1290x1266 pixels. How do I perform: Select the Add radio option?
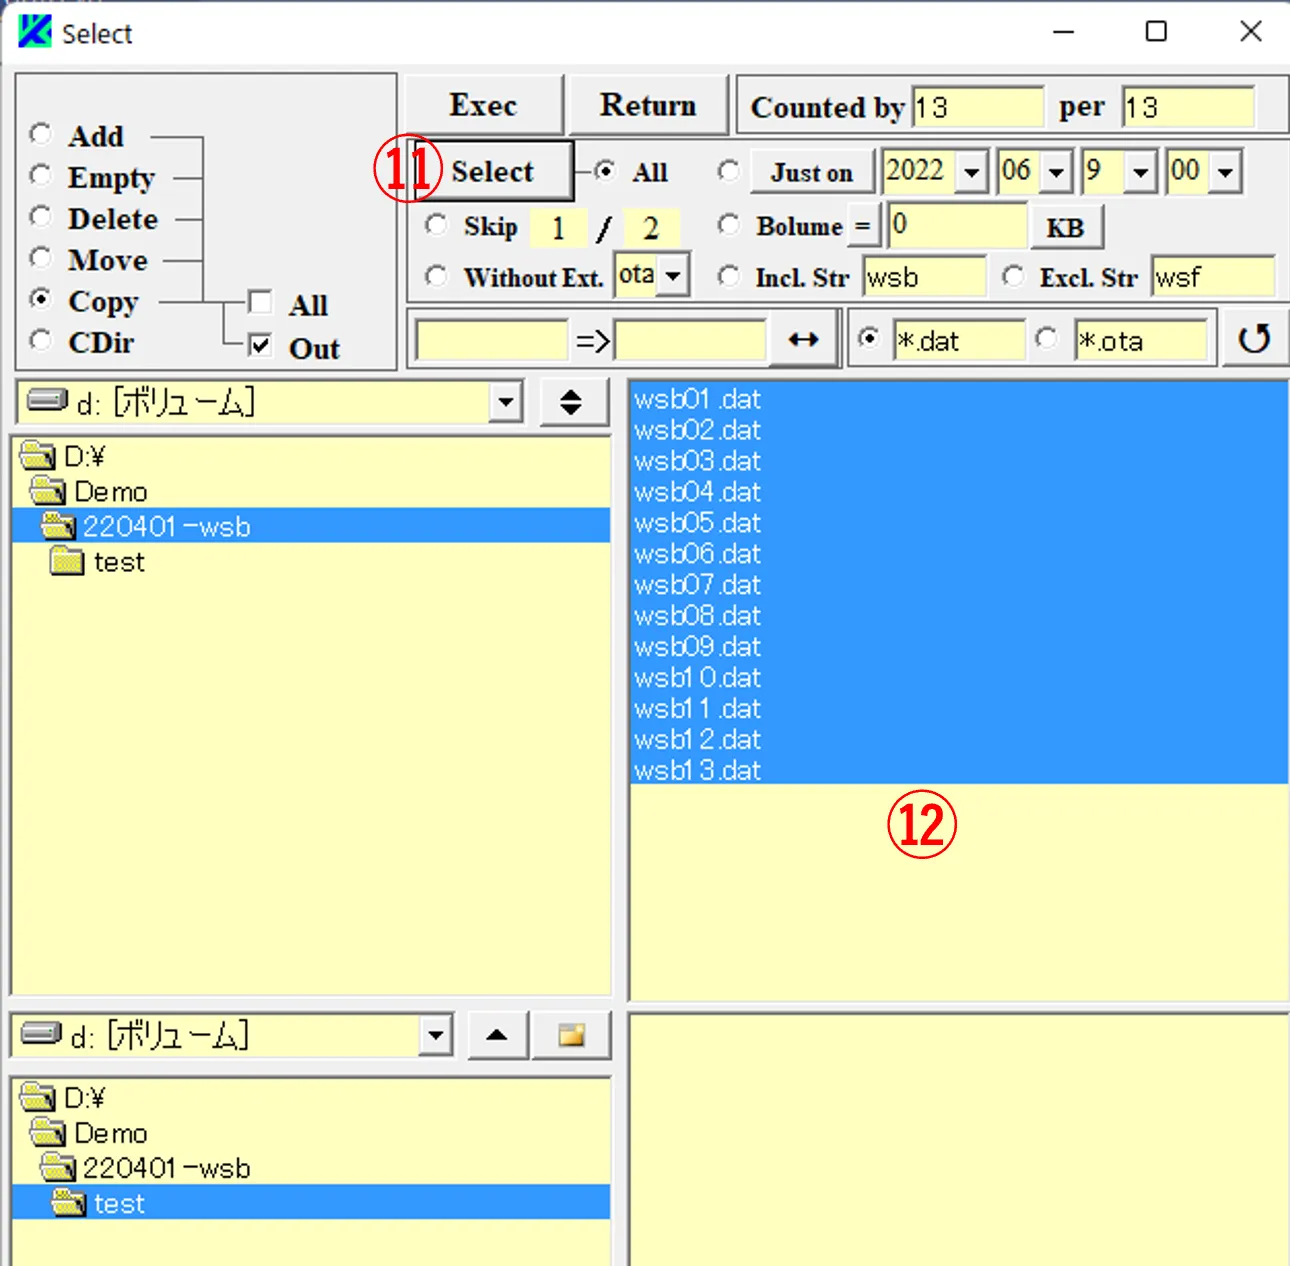(41, 134)
